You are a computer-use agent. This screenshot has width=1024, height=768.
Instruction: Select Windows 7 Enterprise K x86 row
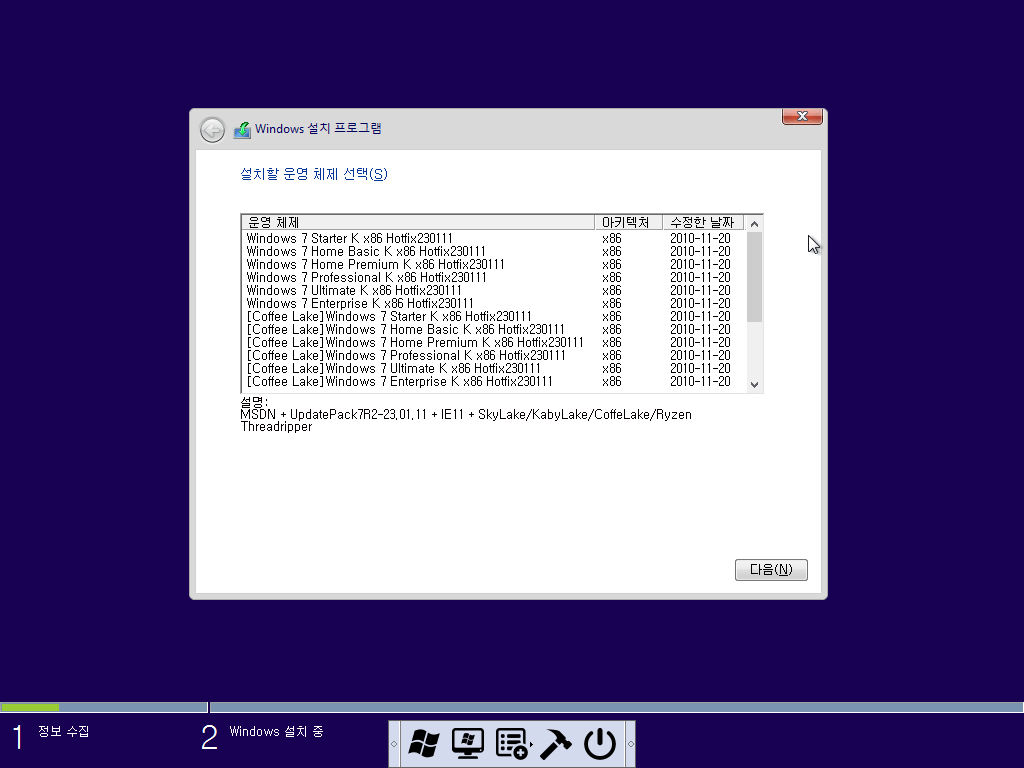click(x=493, y=304)
